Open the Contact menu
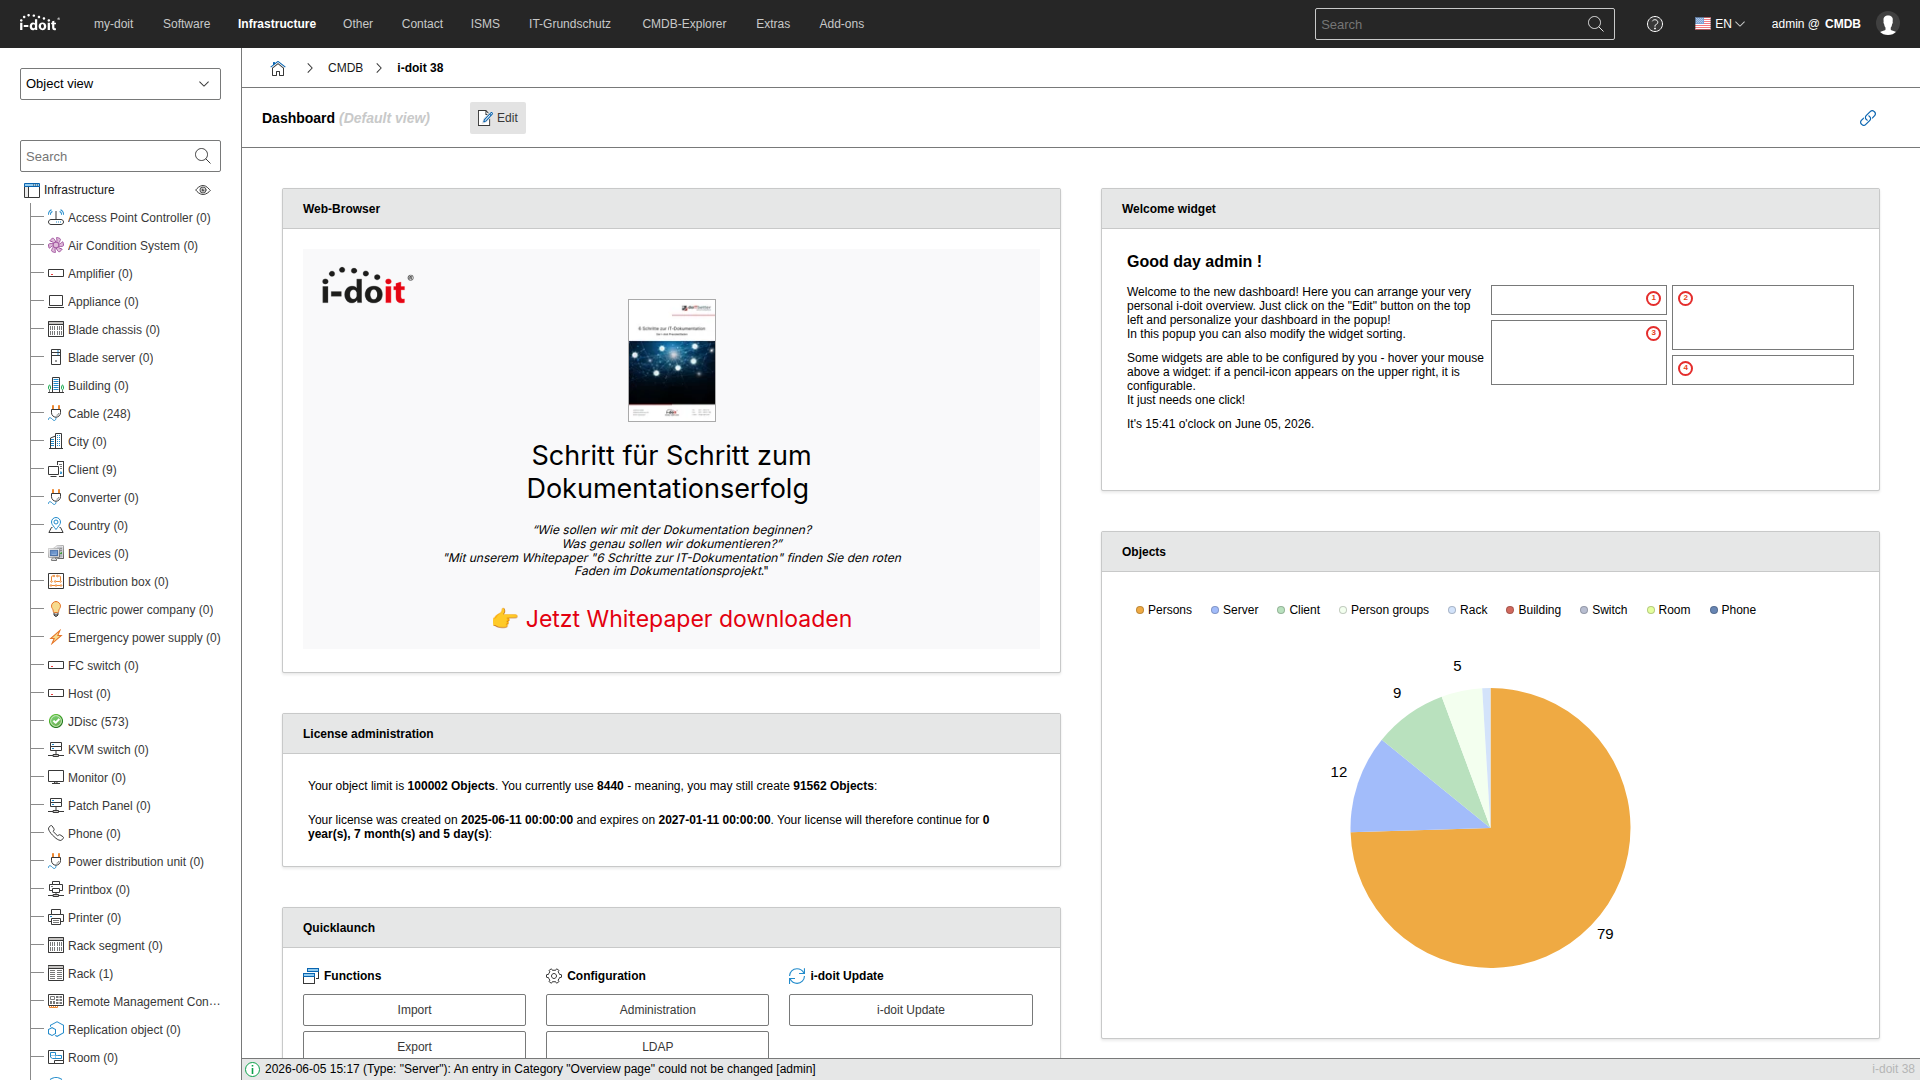The width and height of the screenshot is (1920, 1080). 422,24
